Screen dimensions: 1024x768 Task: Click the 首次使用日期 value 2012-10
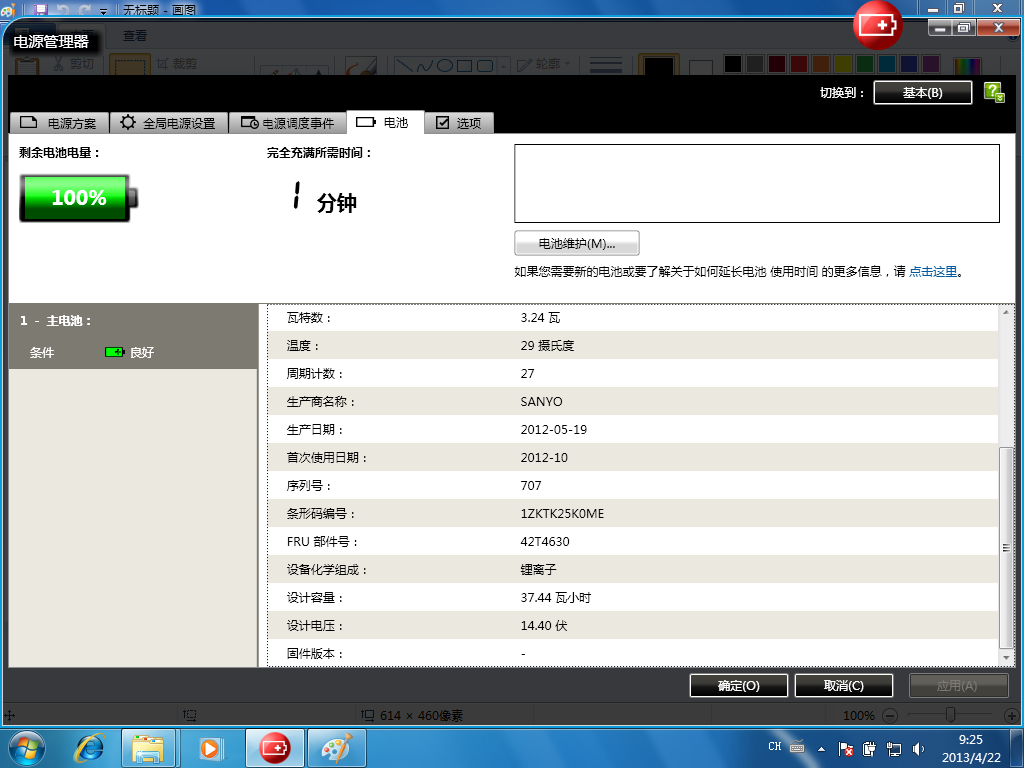pyautogui.click(x=544, y=458)
